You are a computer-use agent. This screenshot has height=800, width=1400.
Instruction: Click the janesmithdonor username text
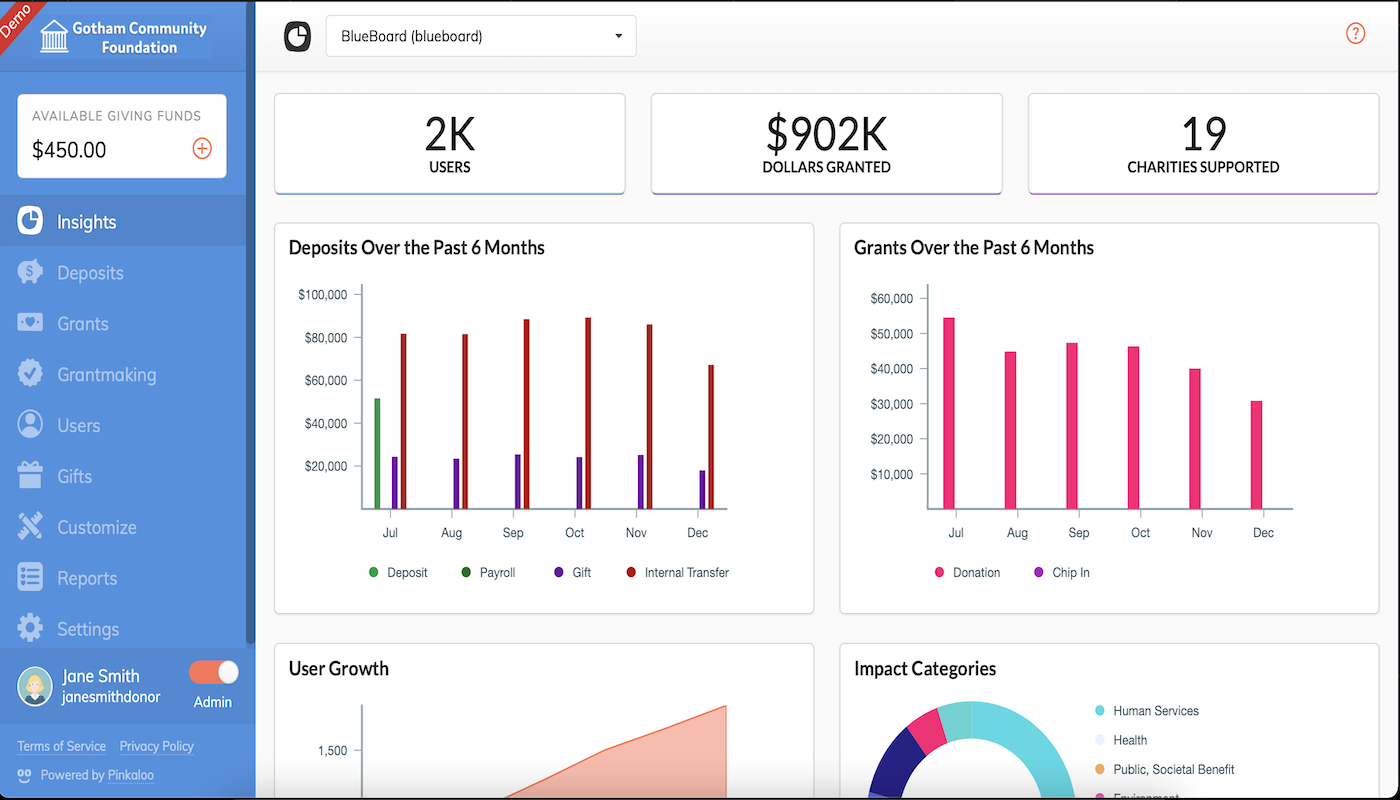[111, 697]
